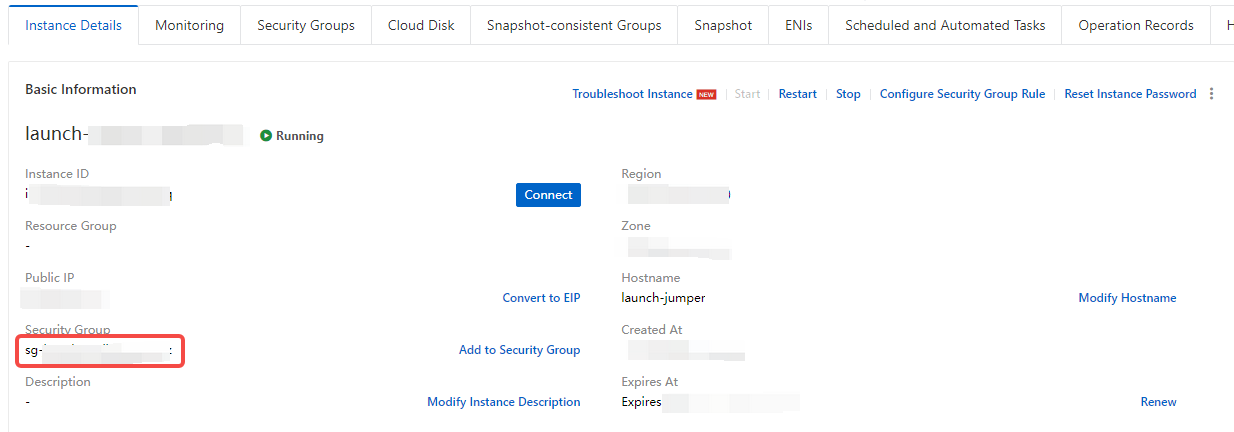View Scheduled and Automated Tasks tab
Image resolution: width=1234 pixels, height=432 pixels.
(944, 25)
